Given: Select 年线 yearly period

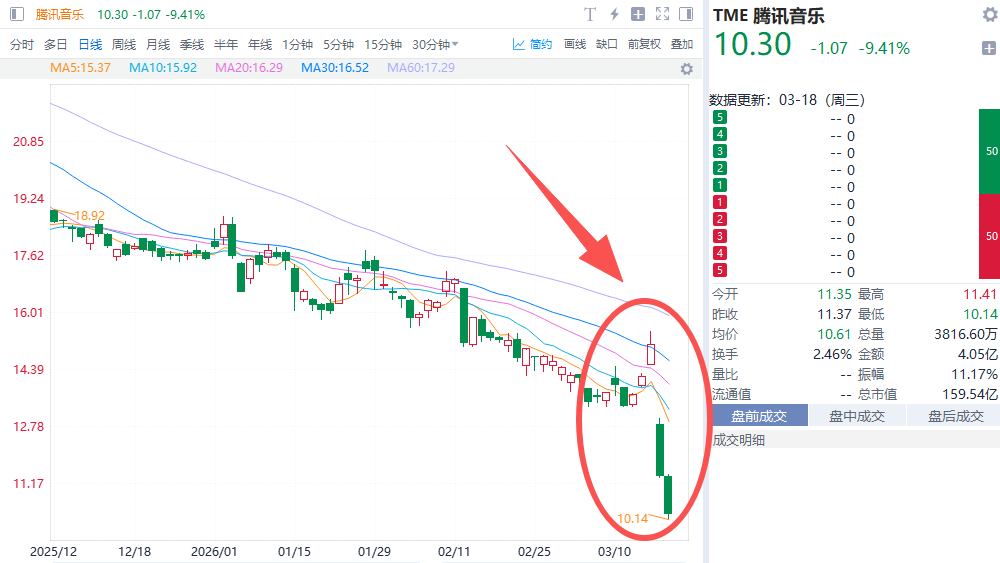Looking at the screenshot, I should point(260,45).
